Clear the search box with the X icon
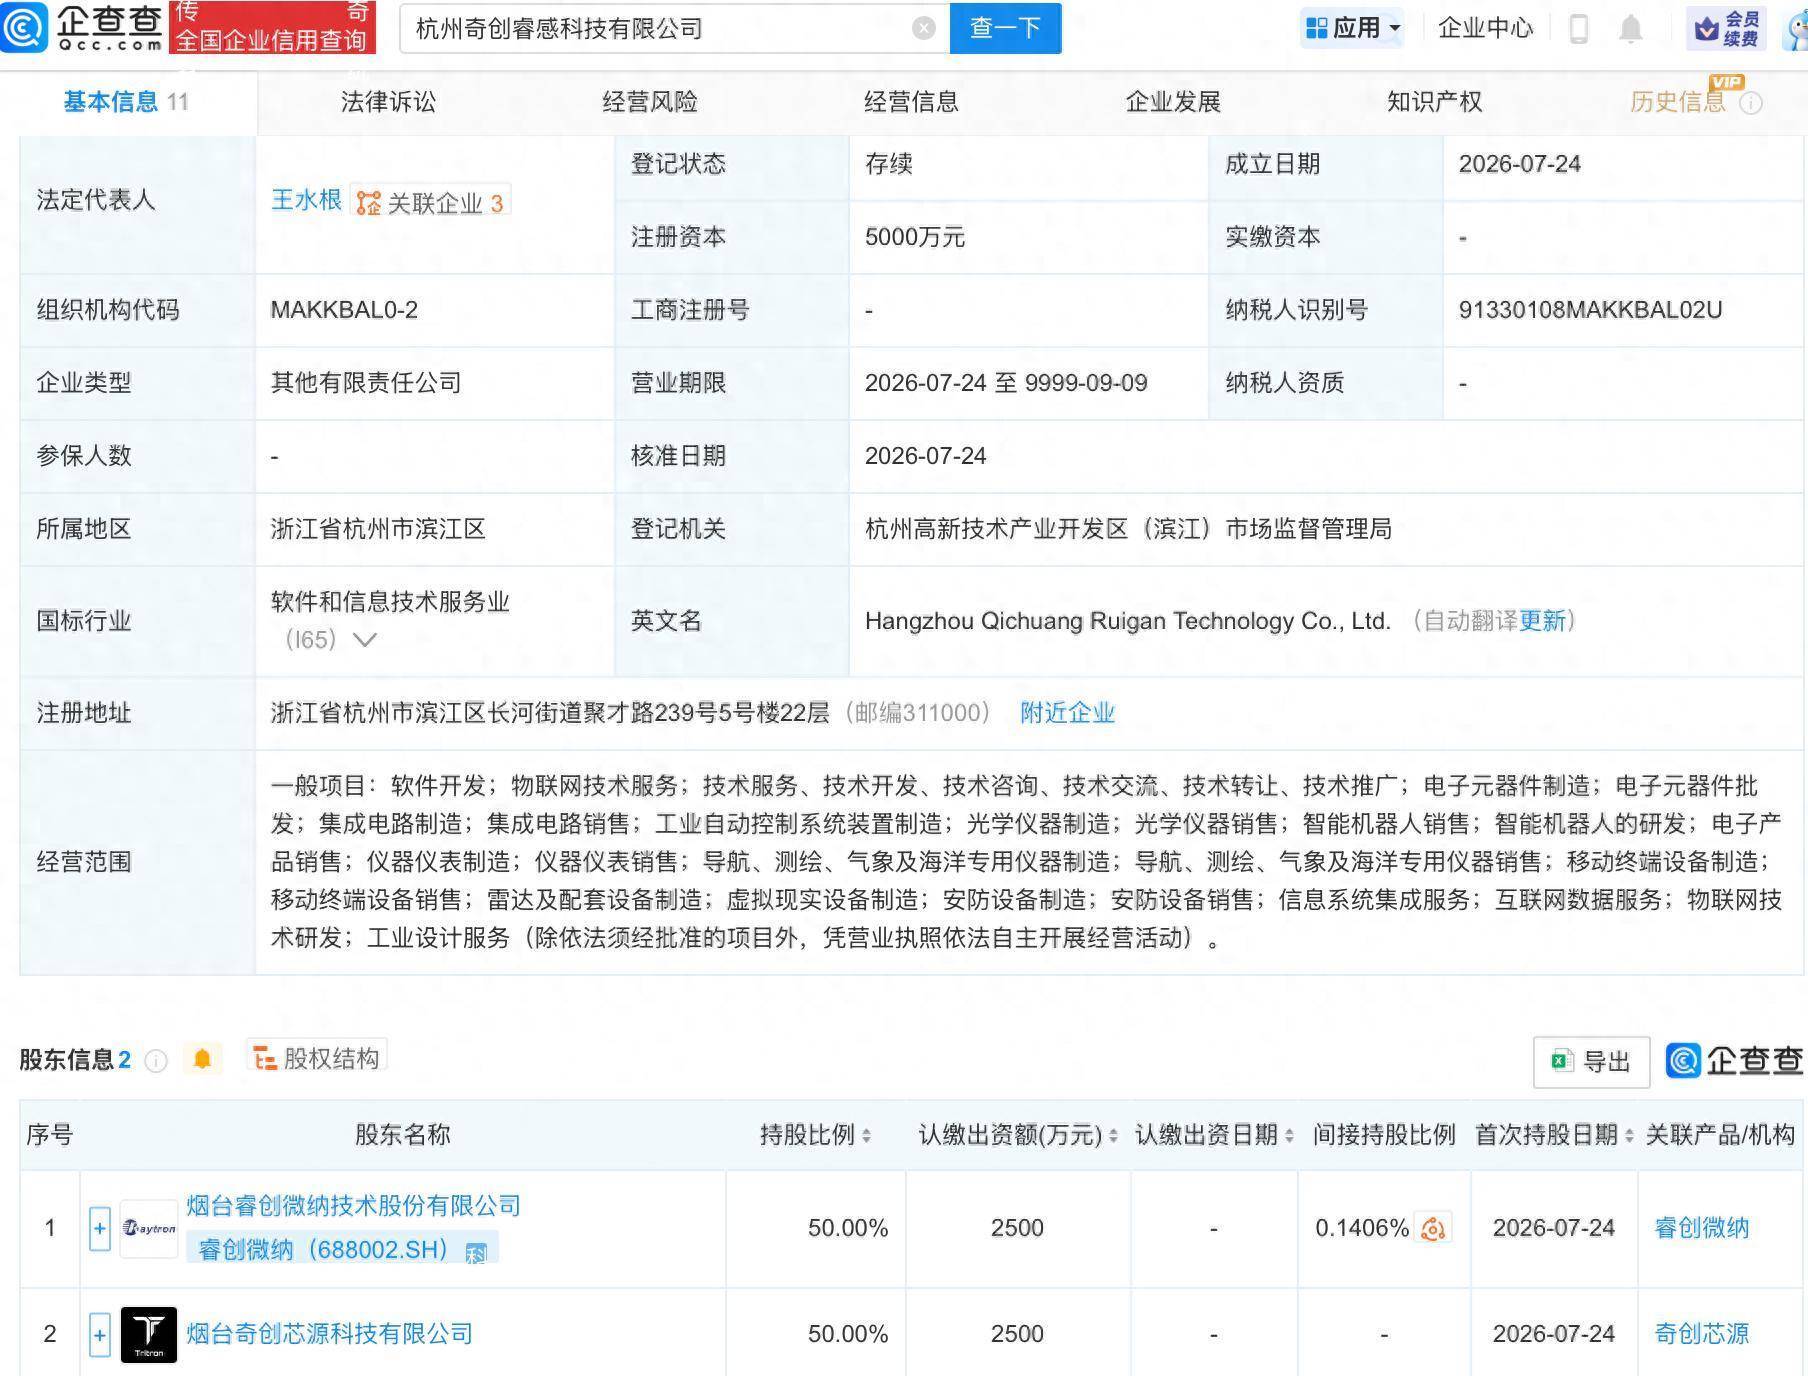 [924, 28]
